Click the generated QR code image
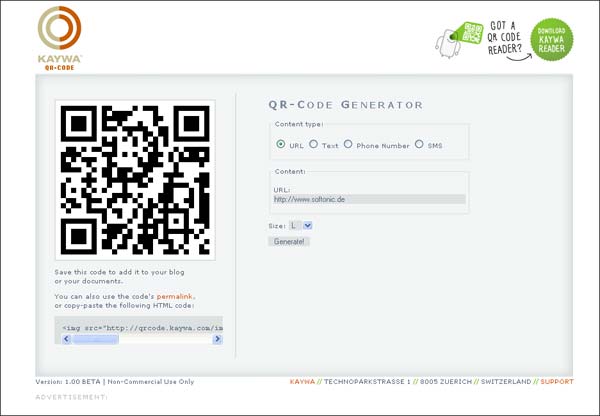The height and width of the screenshot is (416, 600). click(135, 180)
